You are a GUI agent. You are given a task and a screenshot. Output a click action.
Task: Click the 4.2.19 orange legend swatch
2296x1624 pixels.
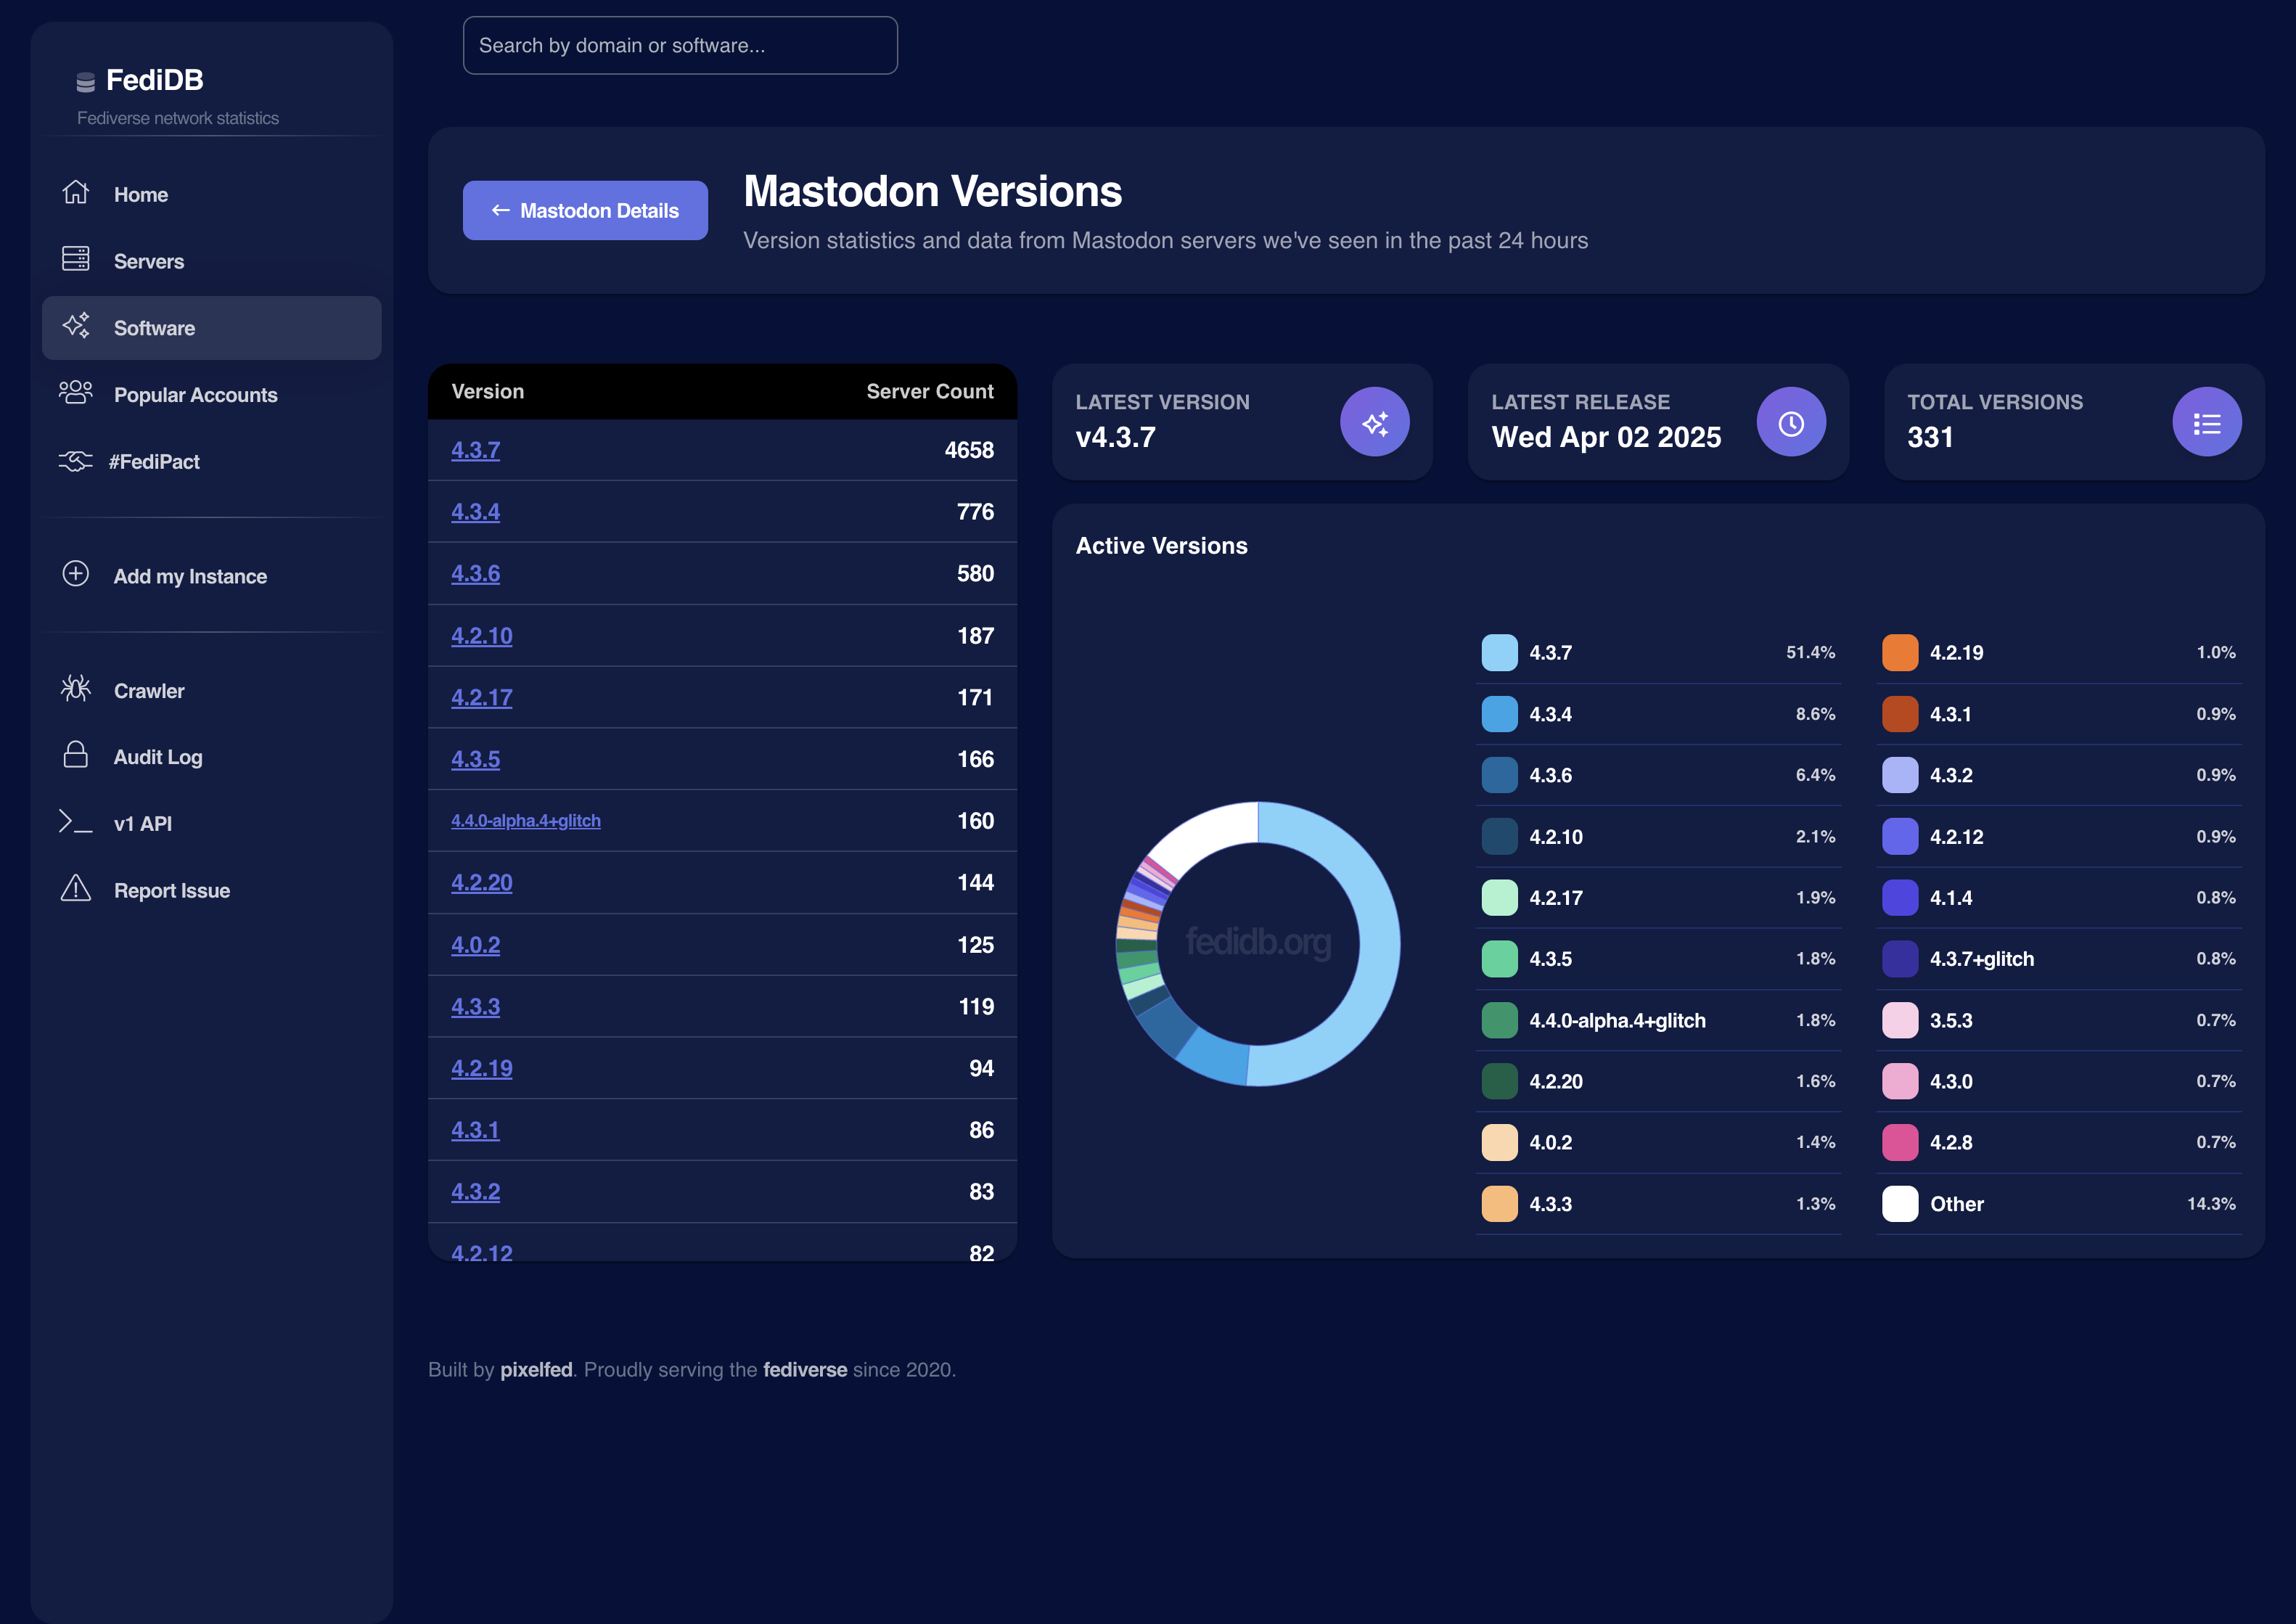1900,653
